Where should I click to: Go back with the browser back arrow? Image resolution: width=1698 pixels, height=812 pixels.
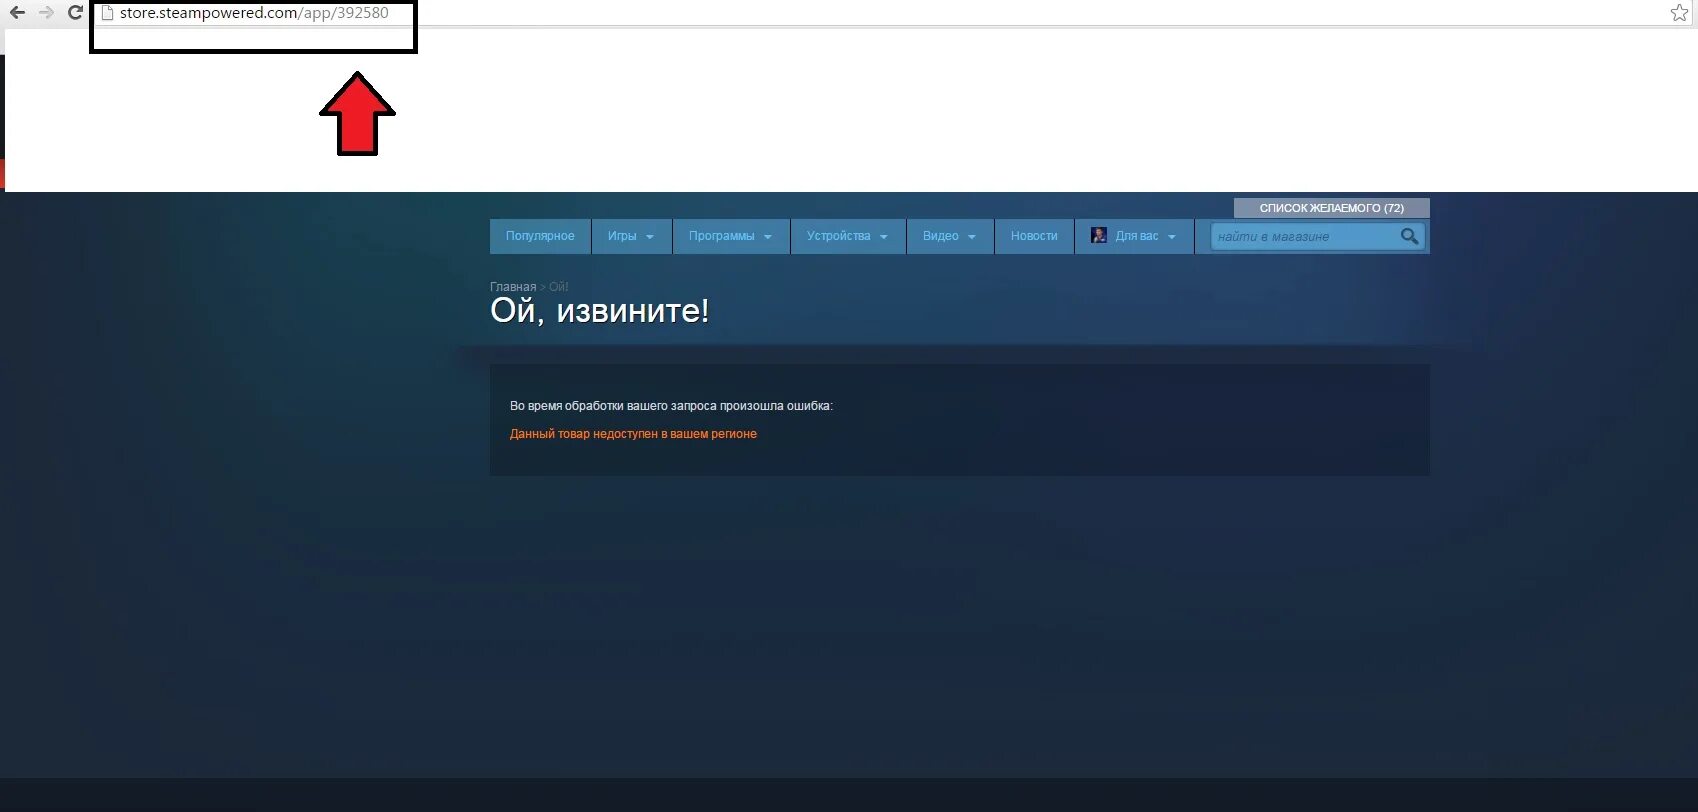coord(17,13)
